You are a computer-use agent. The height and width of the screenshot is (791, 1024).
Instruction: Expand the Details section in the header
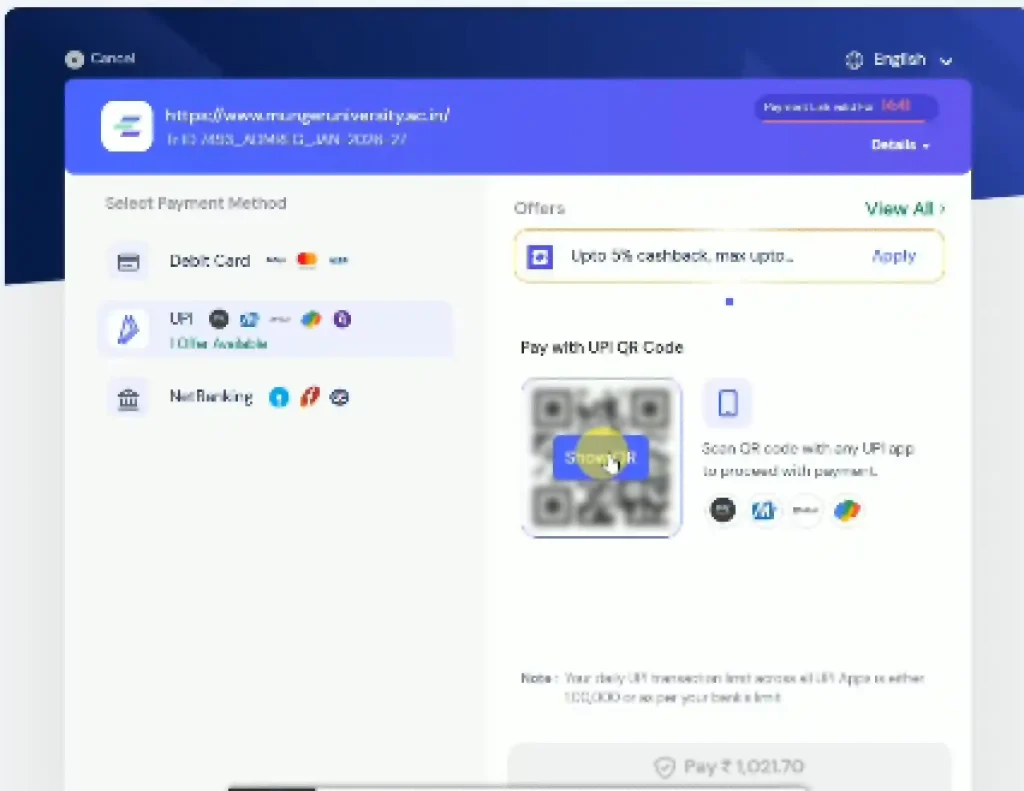900,144
